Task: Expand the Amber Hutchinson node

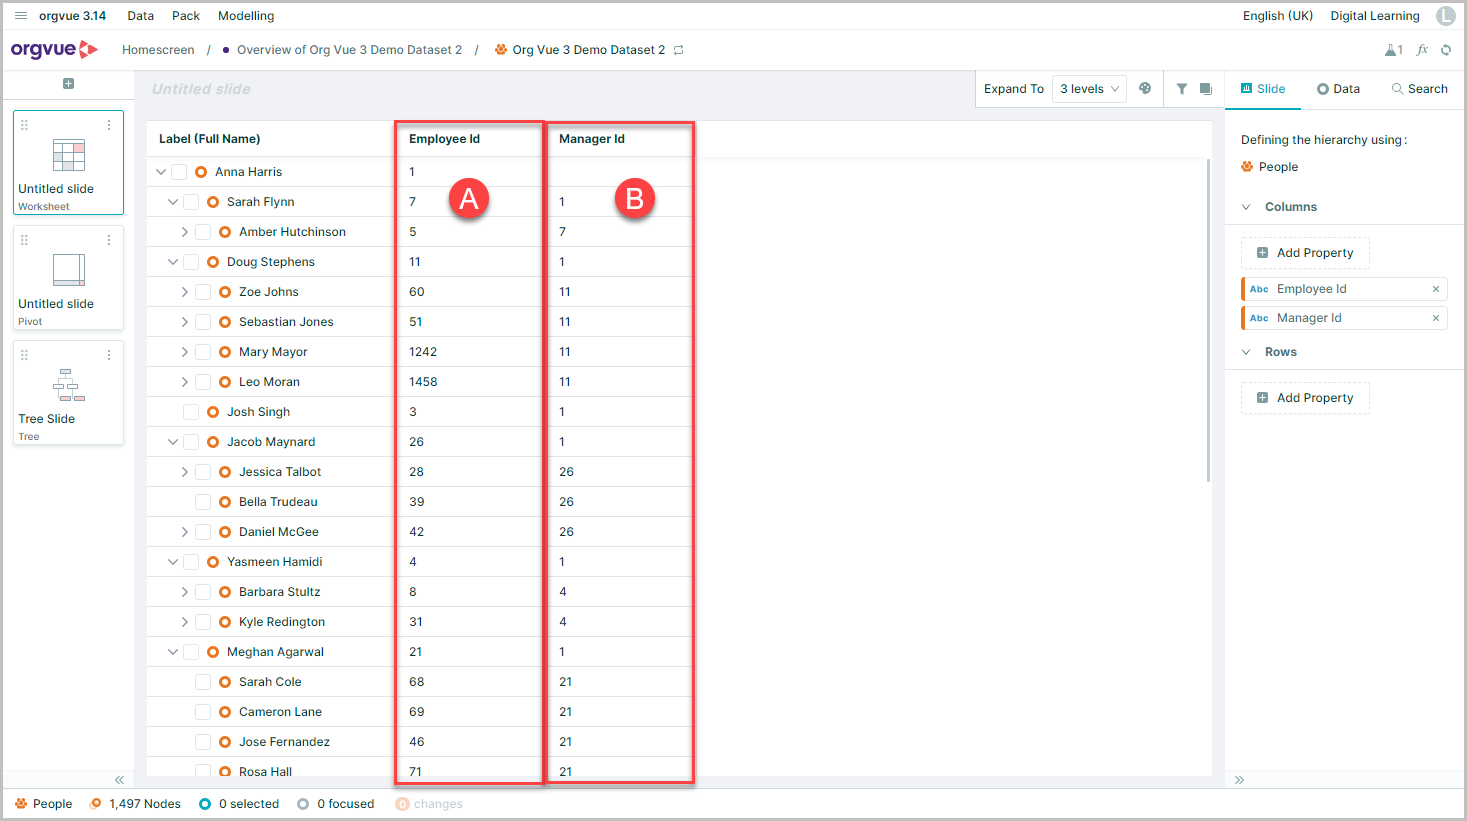Action: [x=185, y=232]
